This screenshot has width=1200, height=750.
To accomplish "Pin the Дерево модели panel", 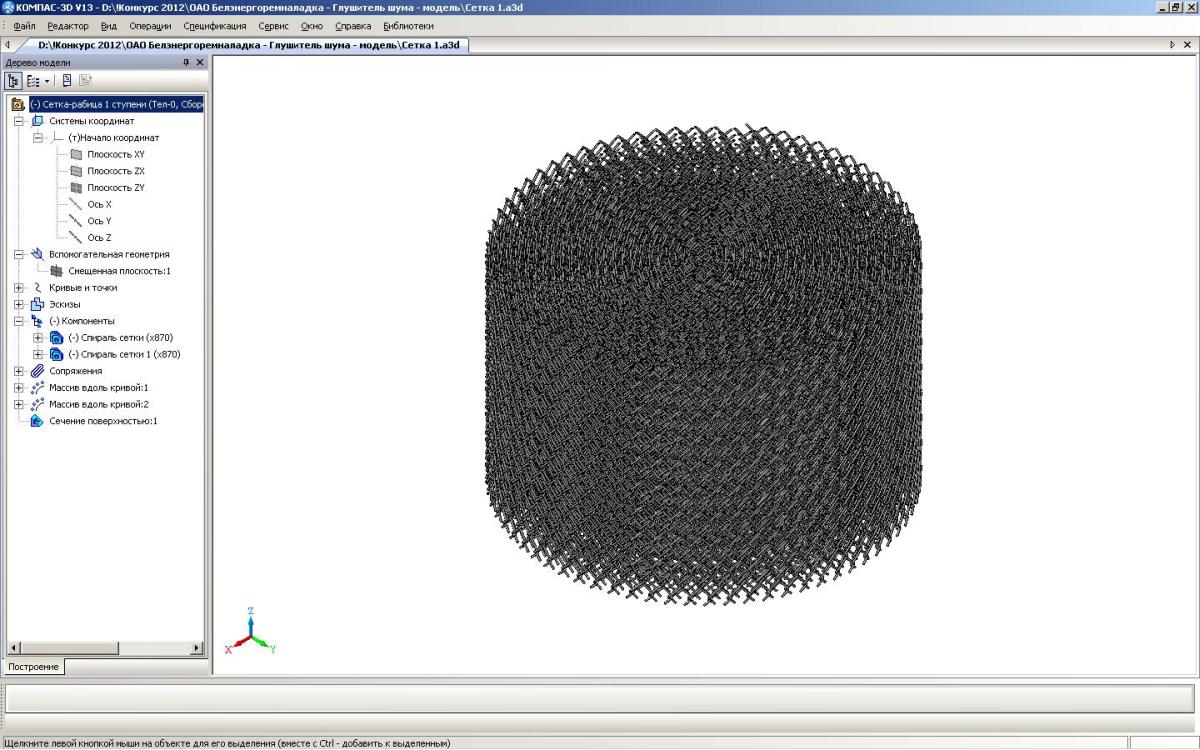I will click(185, 62).
